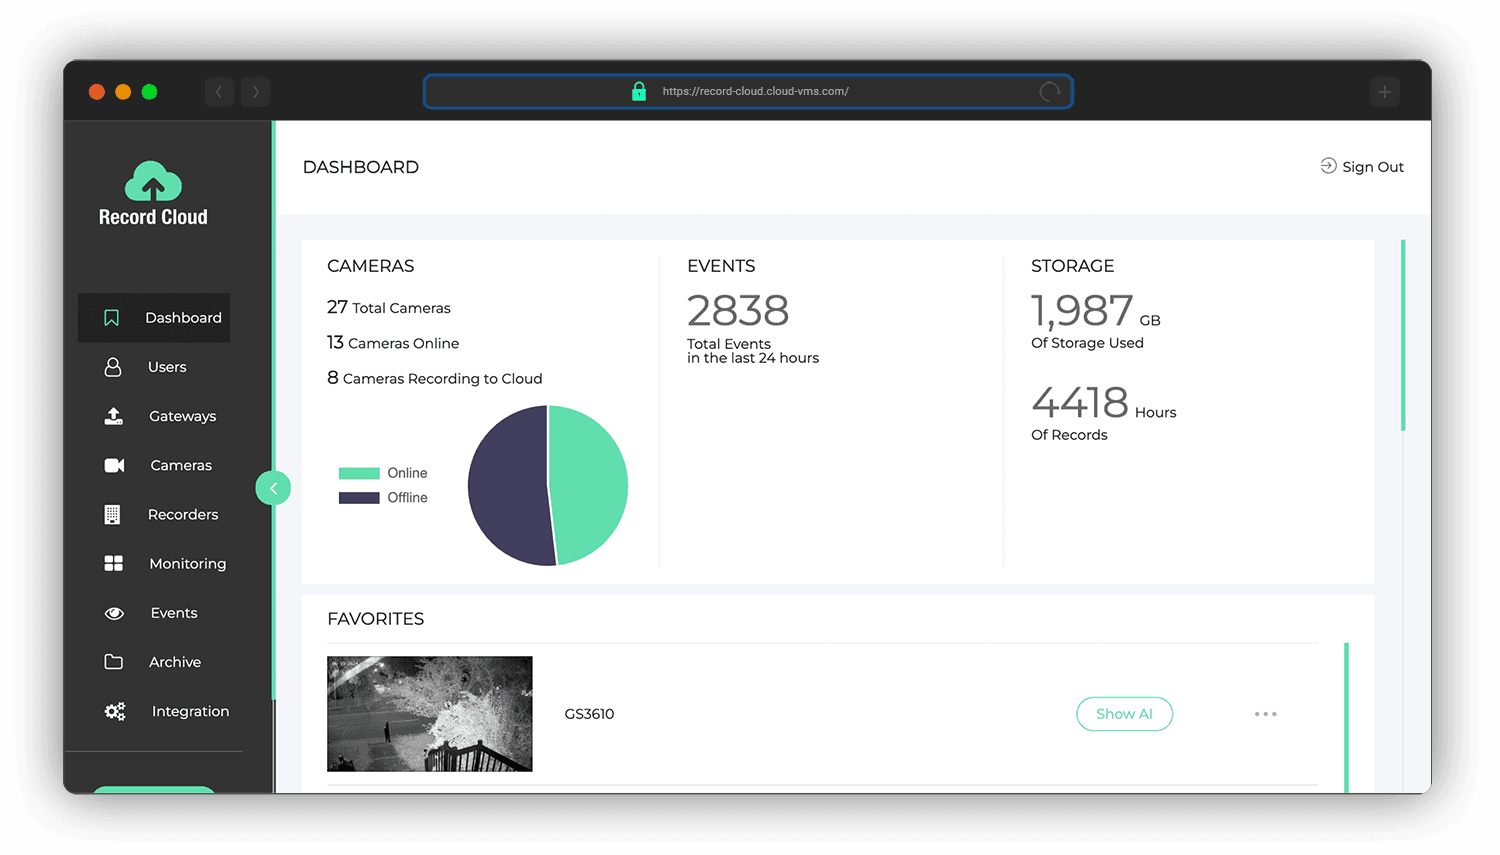Collapse the sidebar with the green chevron
The width and height of the screenshot is (1500, 855).
273,488
